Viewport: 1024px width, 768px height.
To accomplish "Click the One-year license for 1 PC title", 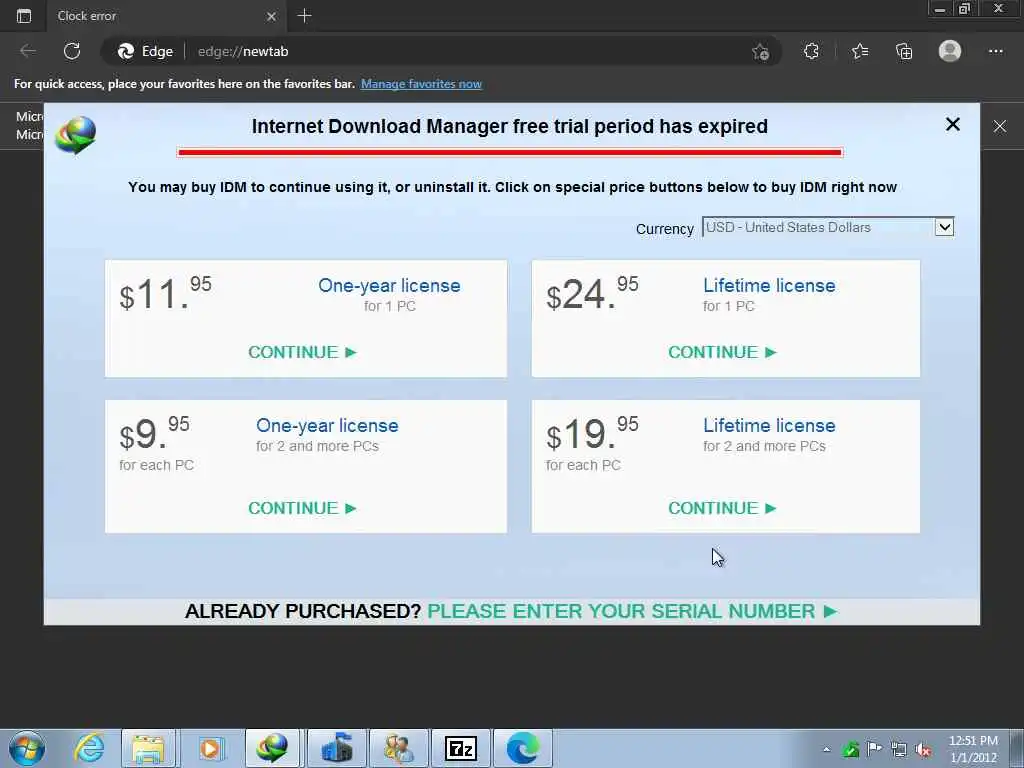I will click(x=389, y=285).
